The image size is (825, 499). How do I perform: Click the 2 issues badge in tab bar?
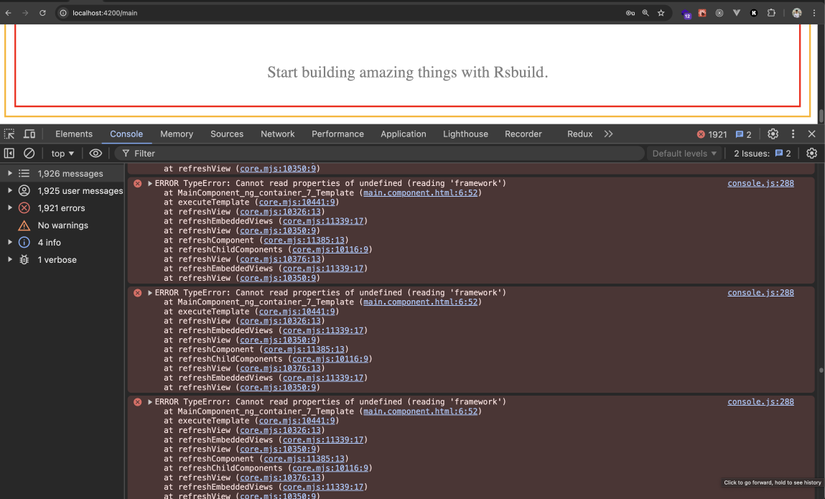[743, 134]
